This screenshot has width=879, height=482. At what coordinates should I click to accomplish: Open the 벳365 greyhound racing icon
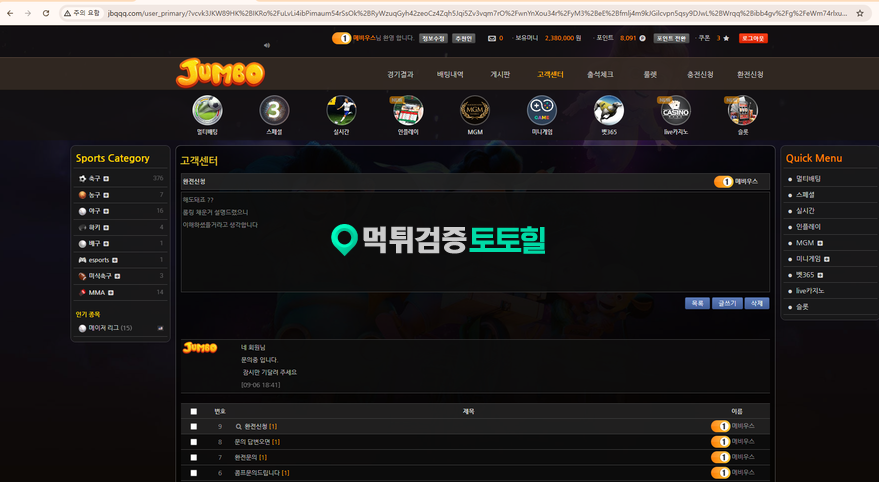click(x=609, y=110)
